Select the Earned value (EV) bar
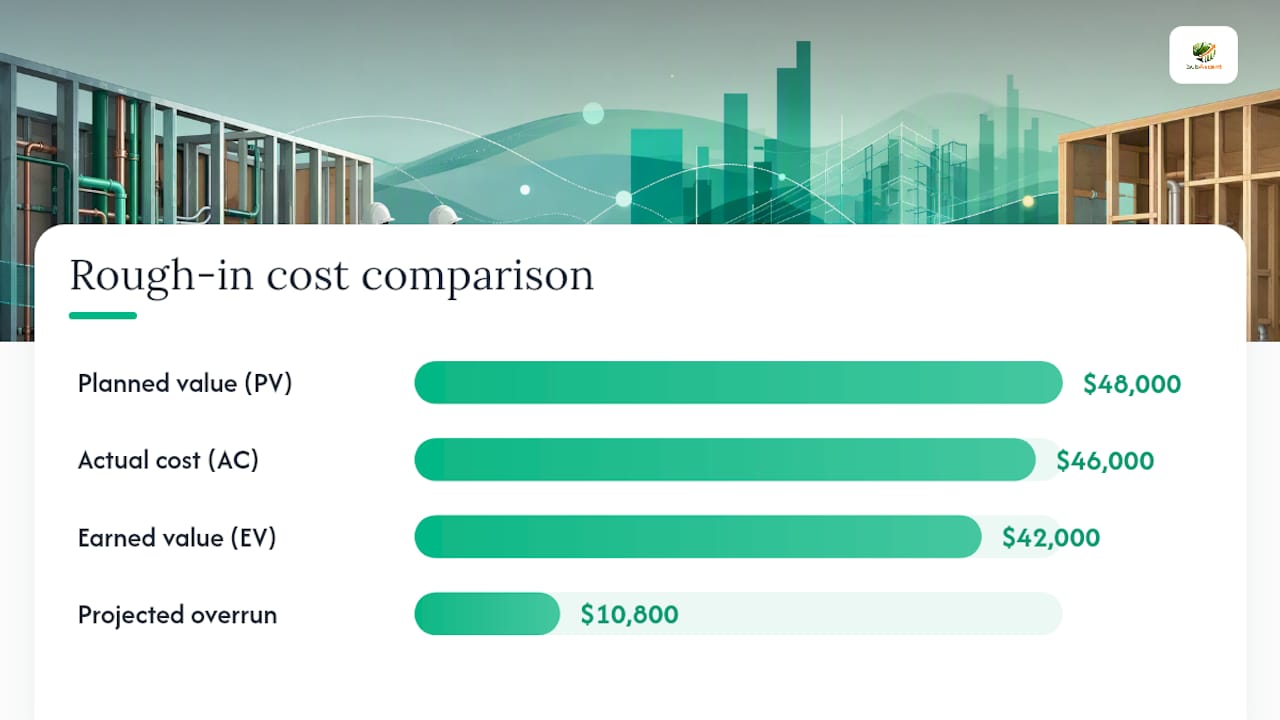The width and height of the screenshot is (1280, 720). (x=698, y=537)
